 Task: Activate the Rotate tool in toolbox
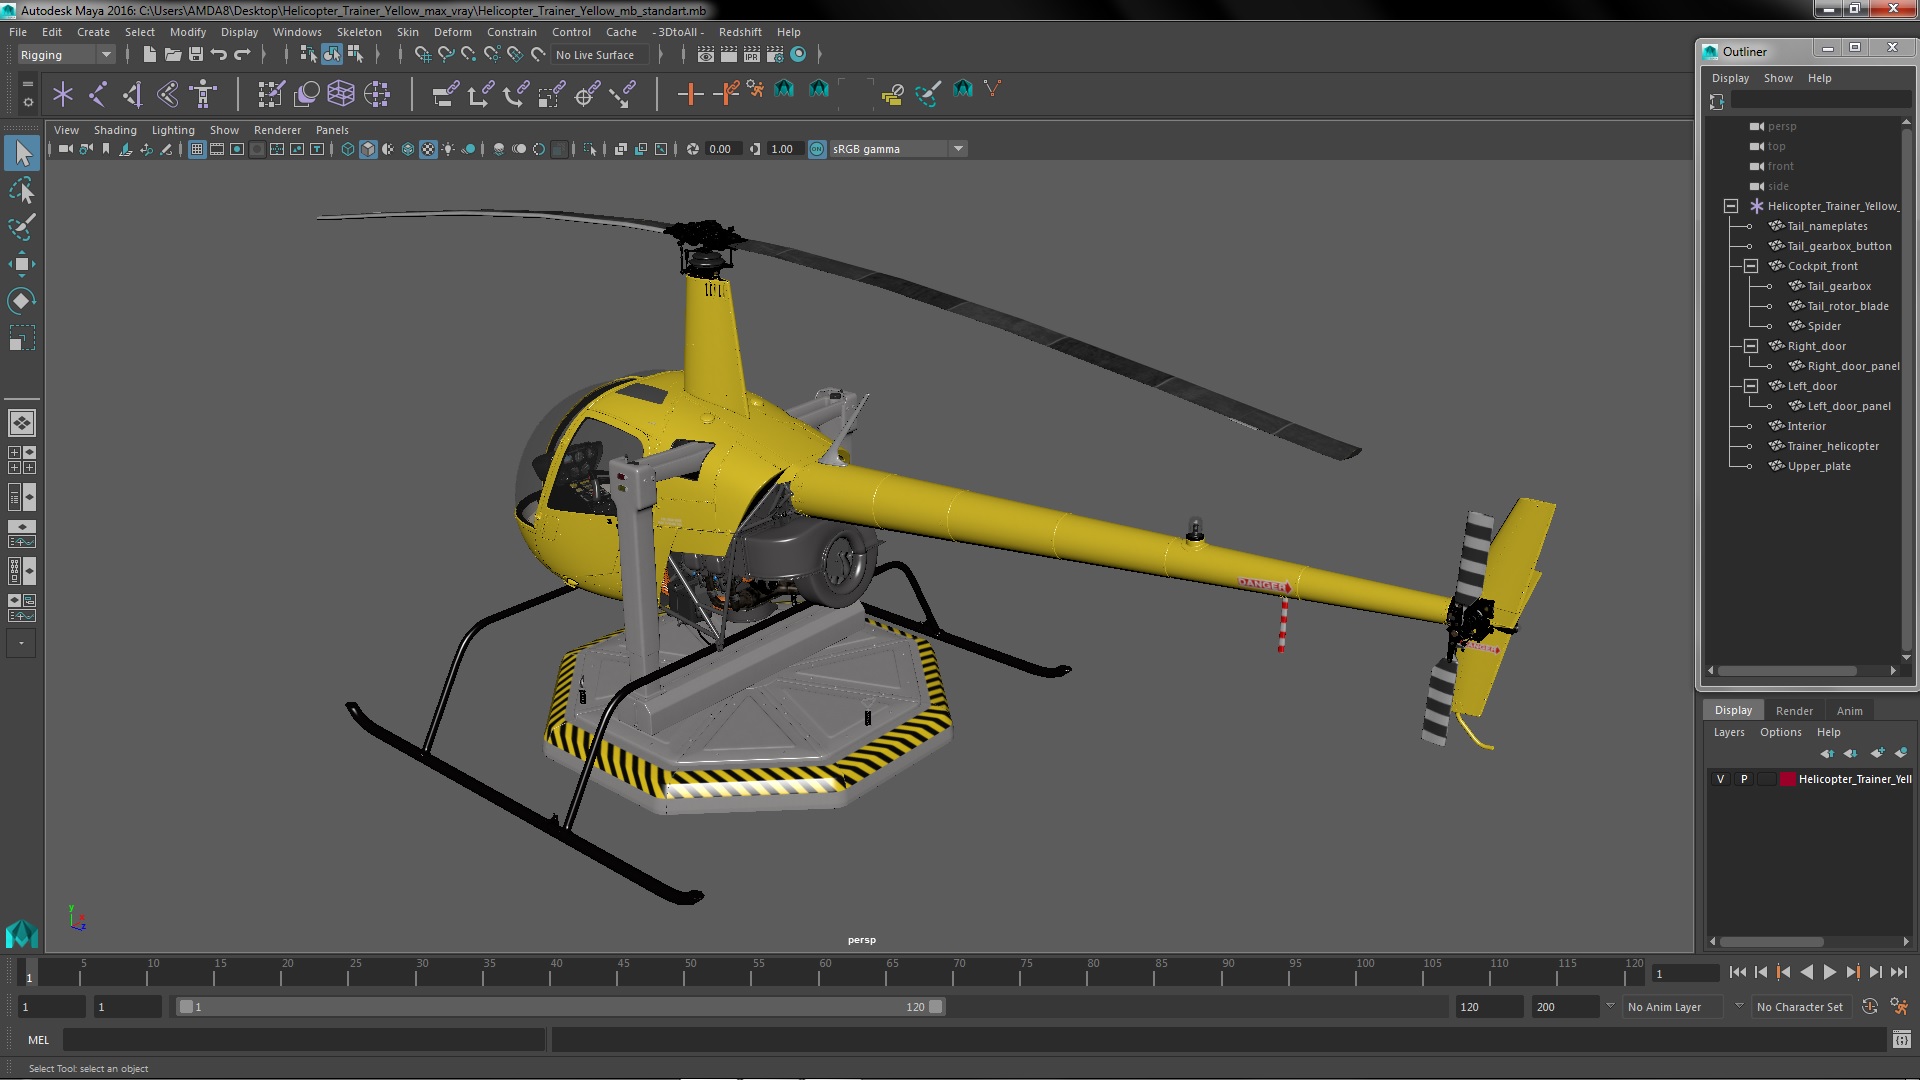click(22, 301)
